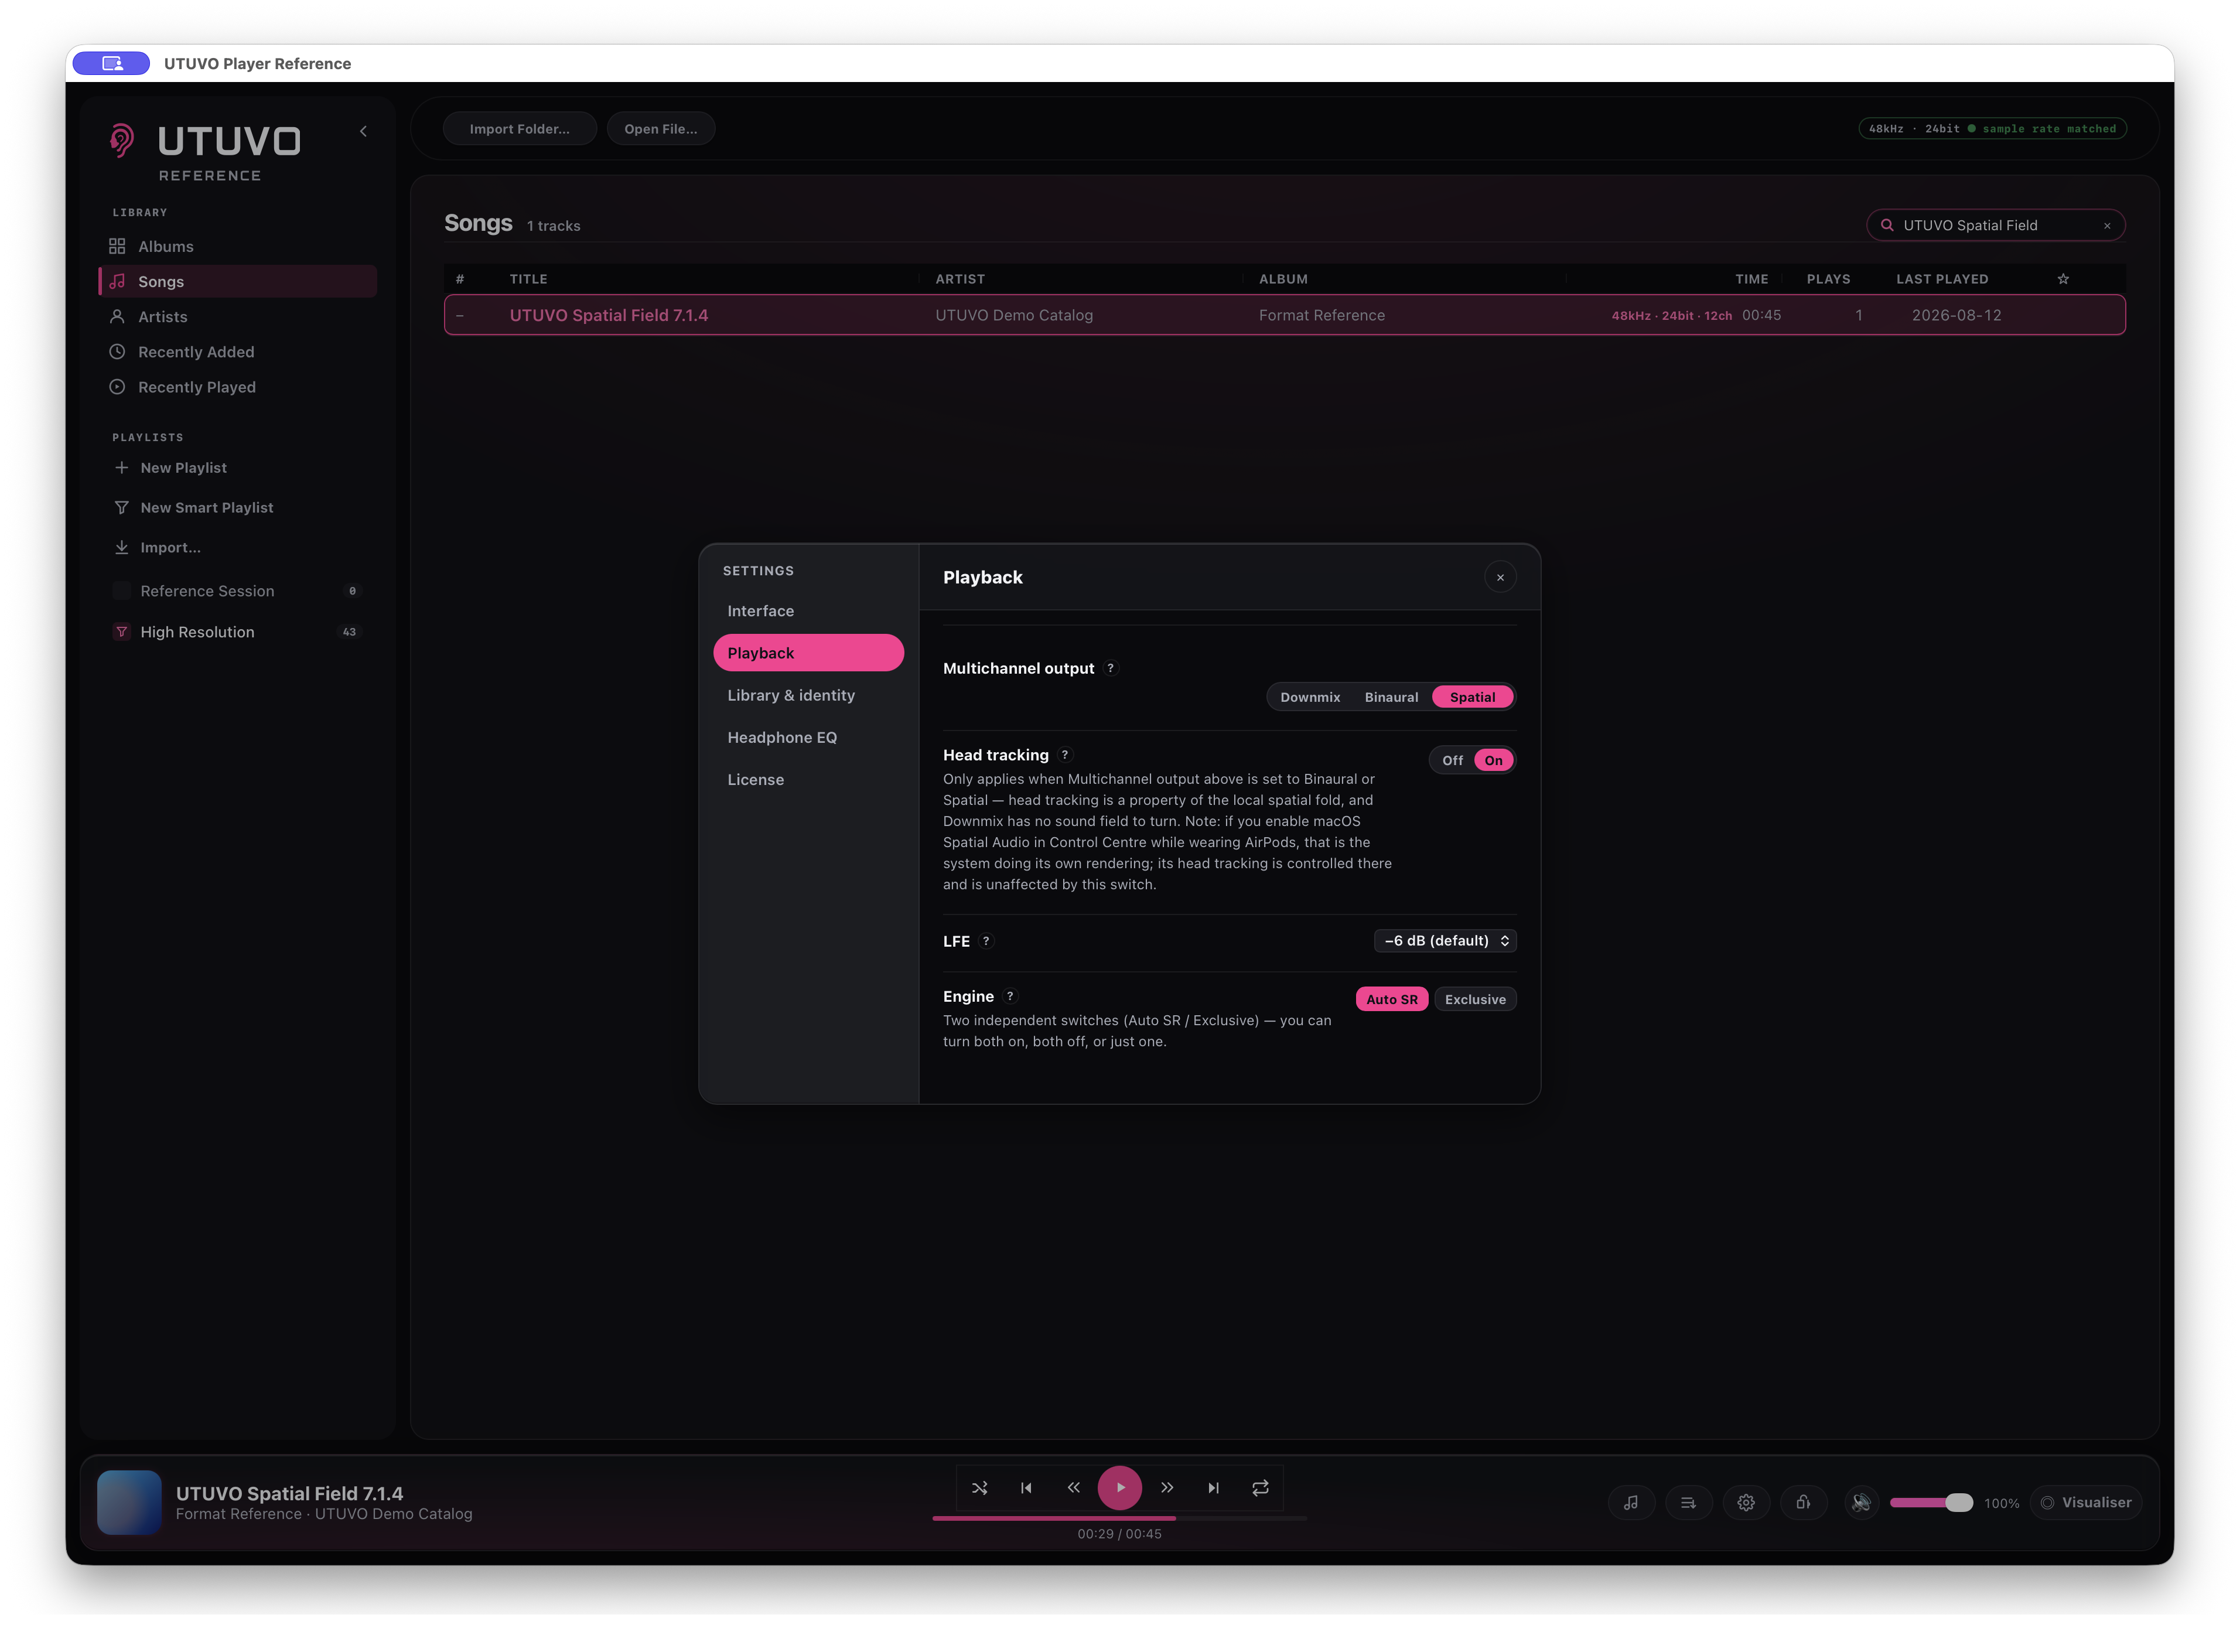Viewport: 2240px width, 1652px height.
Task: Skip to next track
Action: [x=1213, y=1488]
